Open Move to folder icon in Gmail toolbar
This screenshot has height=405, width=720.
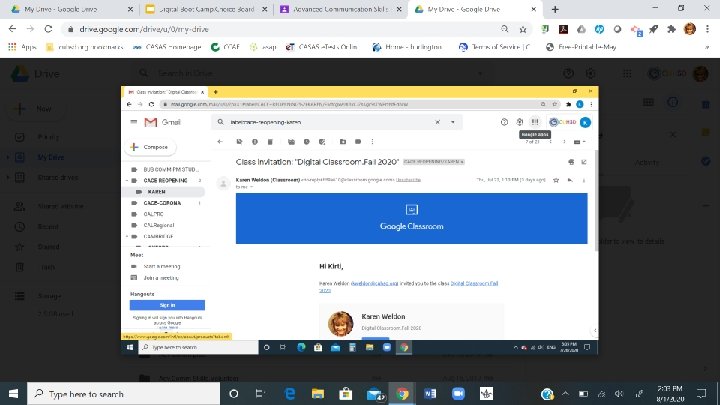click(x=343, y=142)
